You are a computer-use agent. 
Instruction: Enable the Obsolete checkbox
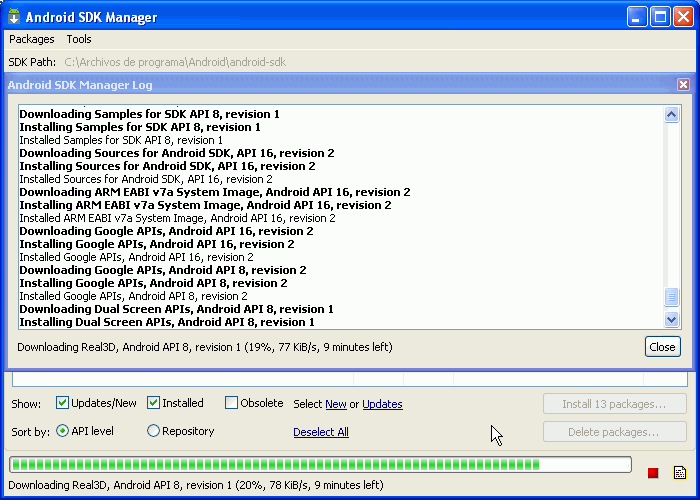pos(231,403)
